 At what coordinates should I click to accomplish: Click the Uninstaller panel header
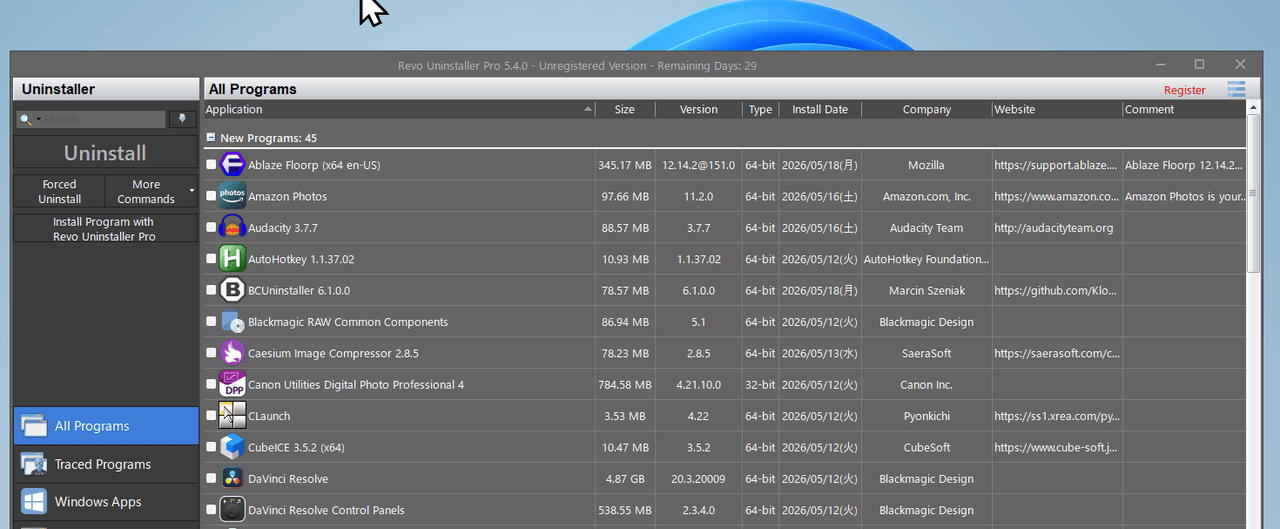tap(106, 89)
